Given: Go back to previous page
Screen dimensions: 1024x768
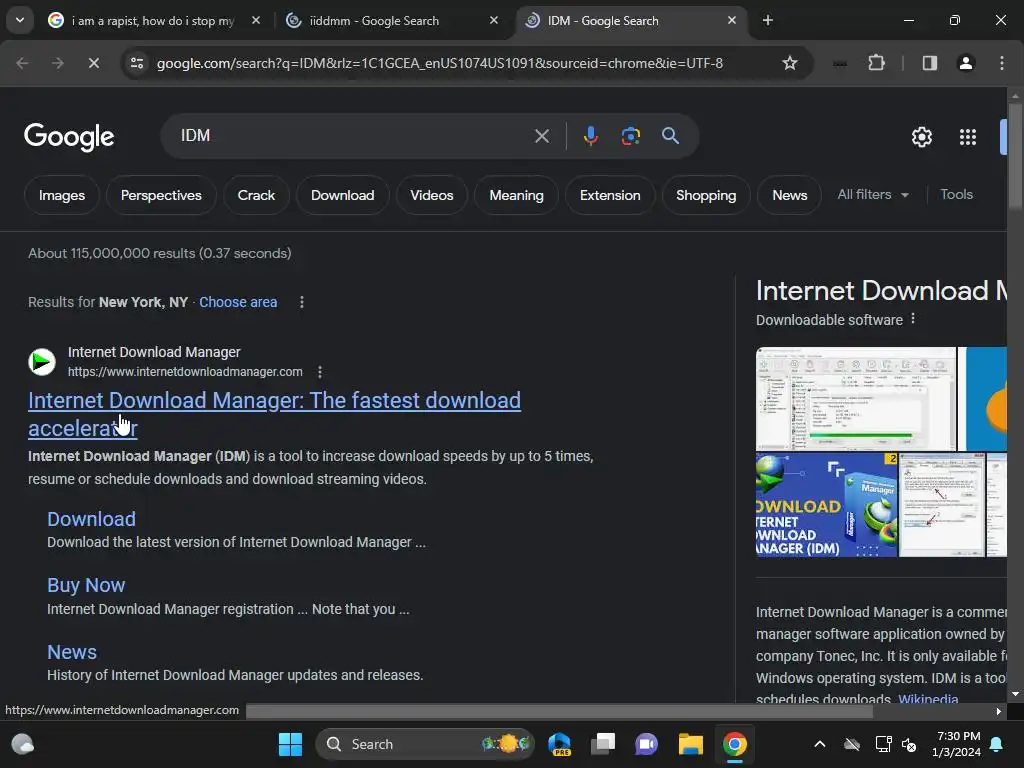Looking at the screenshot, I should coord(22,63).
